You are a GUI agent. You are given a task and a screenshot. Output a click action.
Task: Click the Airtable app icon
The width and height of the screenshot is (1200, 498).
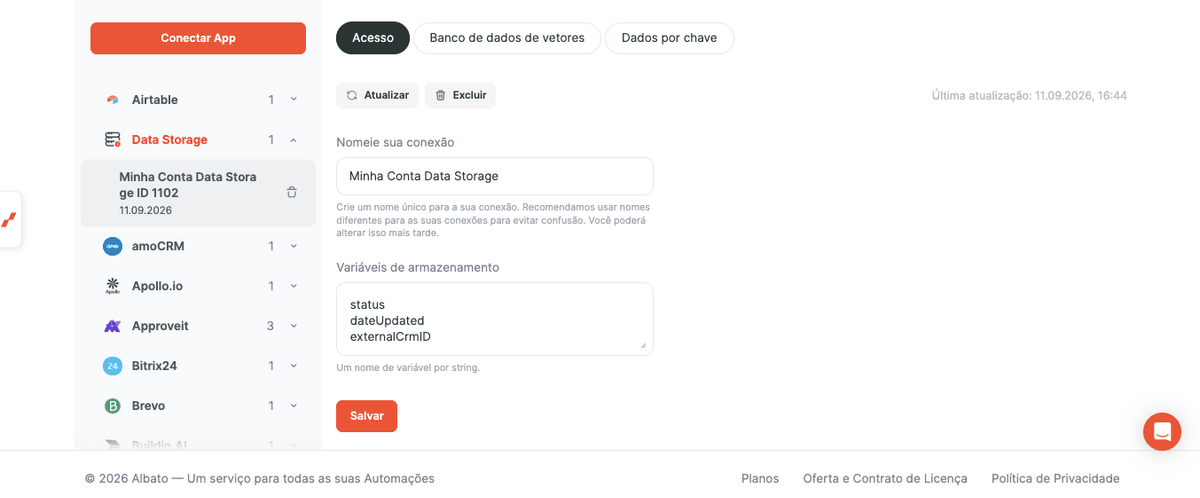pos(113,100)
